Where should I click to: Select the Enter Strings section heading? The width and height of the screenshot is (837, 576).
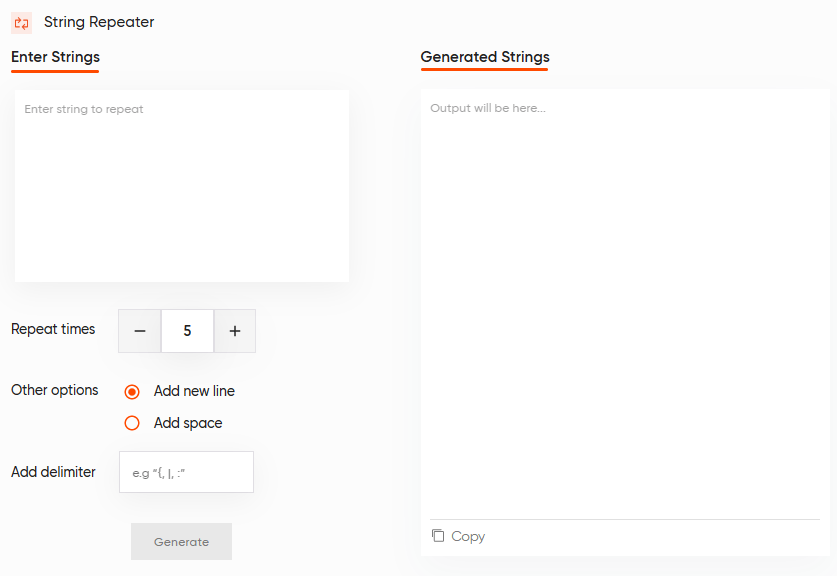pos(55,57)
